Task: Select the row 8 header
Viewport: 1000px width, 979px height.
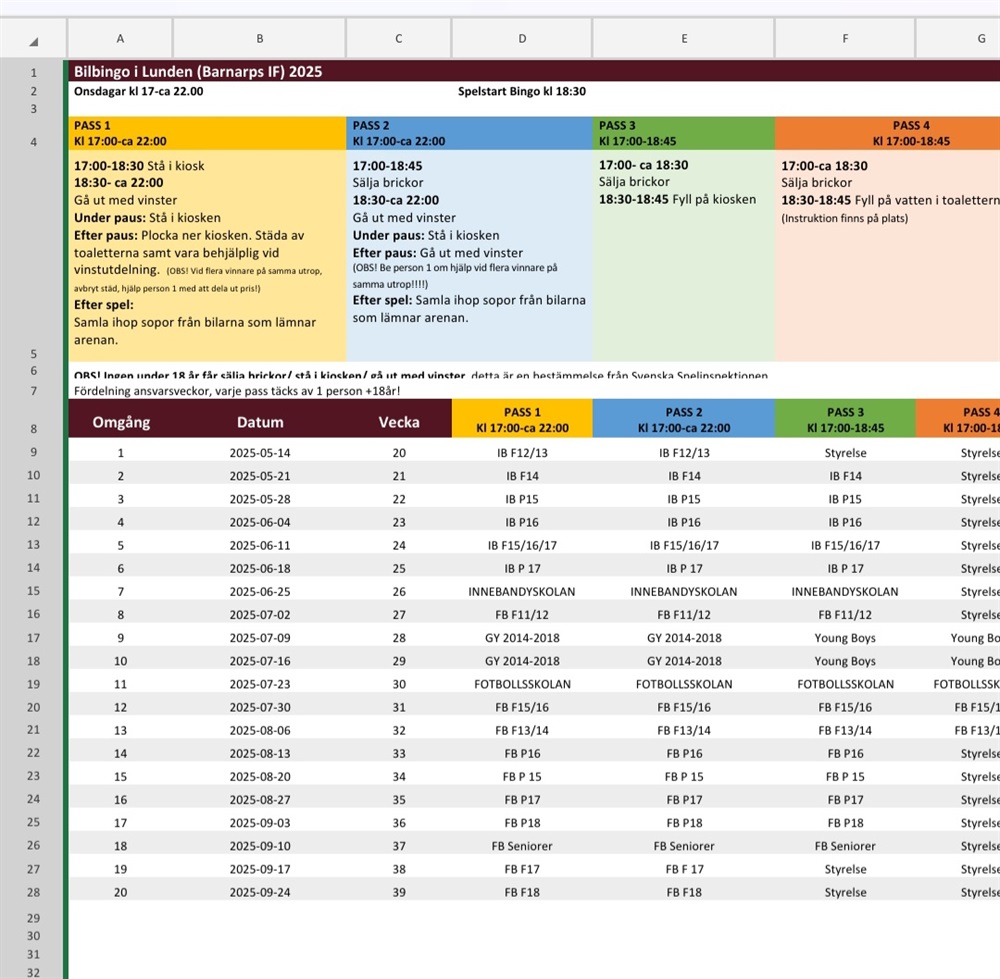Action: pyautogui.click(x=33, y=429)
